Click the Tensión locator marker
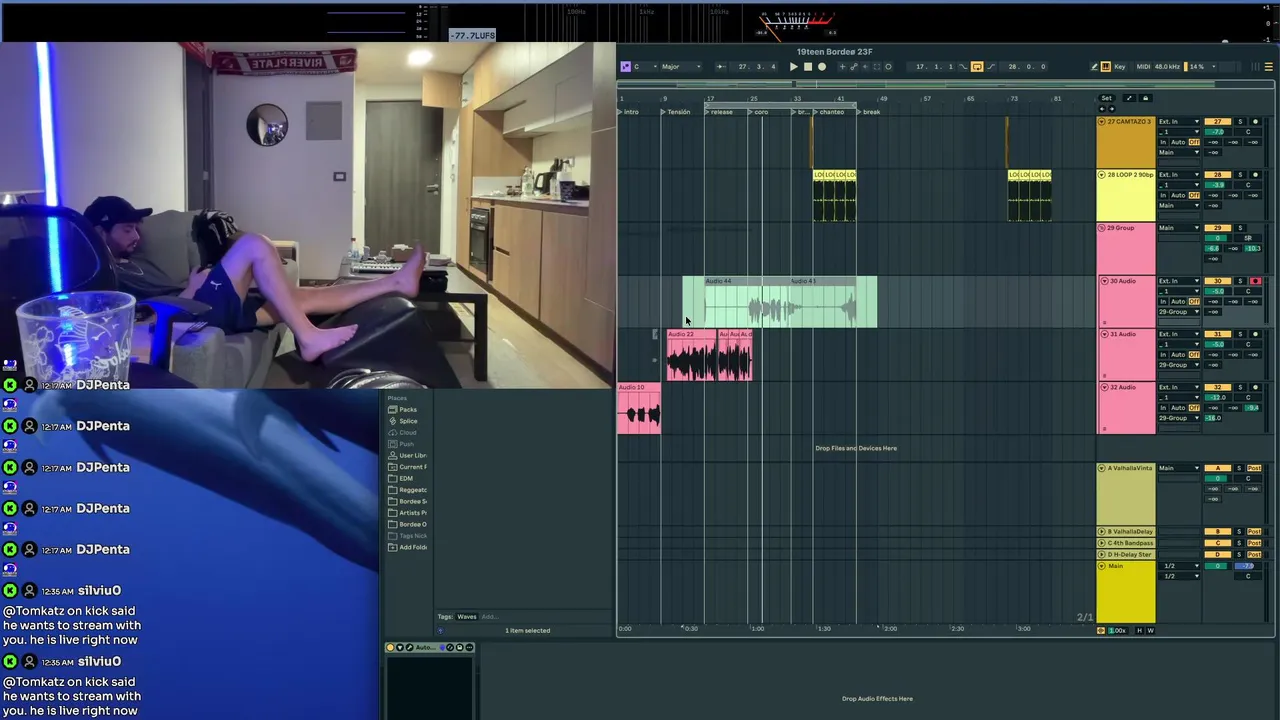 pos(676,112)
